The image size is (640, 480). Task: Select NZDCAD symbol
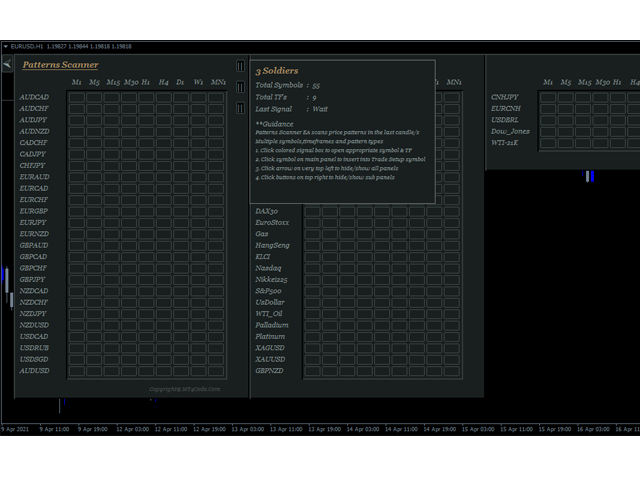click(34, 291)
